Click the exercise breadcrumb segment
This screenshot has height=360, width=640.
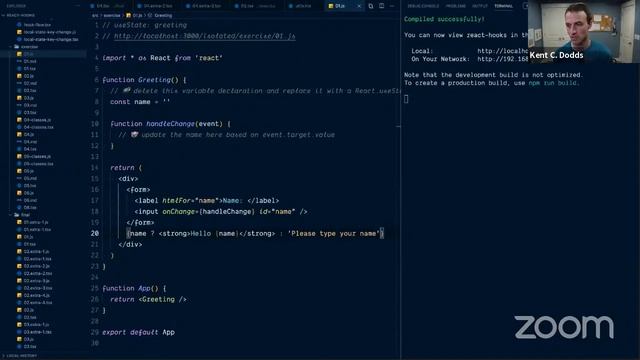pyautogui.click(x=112, y=16)
